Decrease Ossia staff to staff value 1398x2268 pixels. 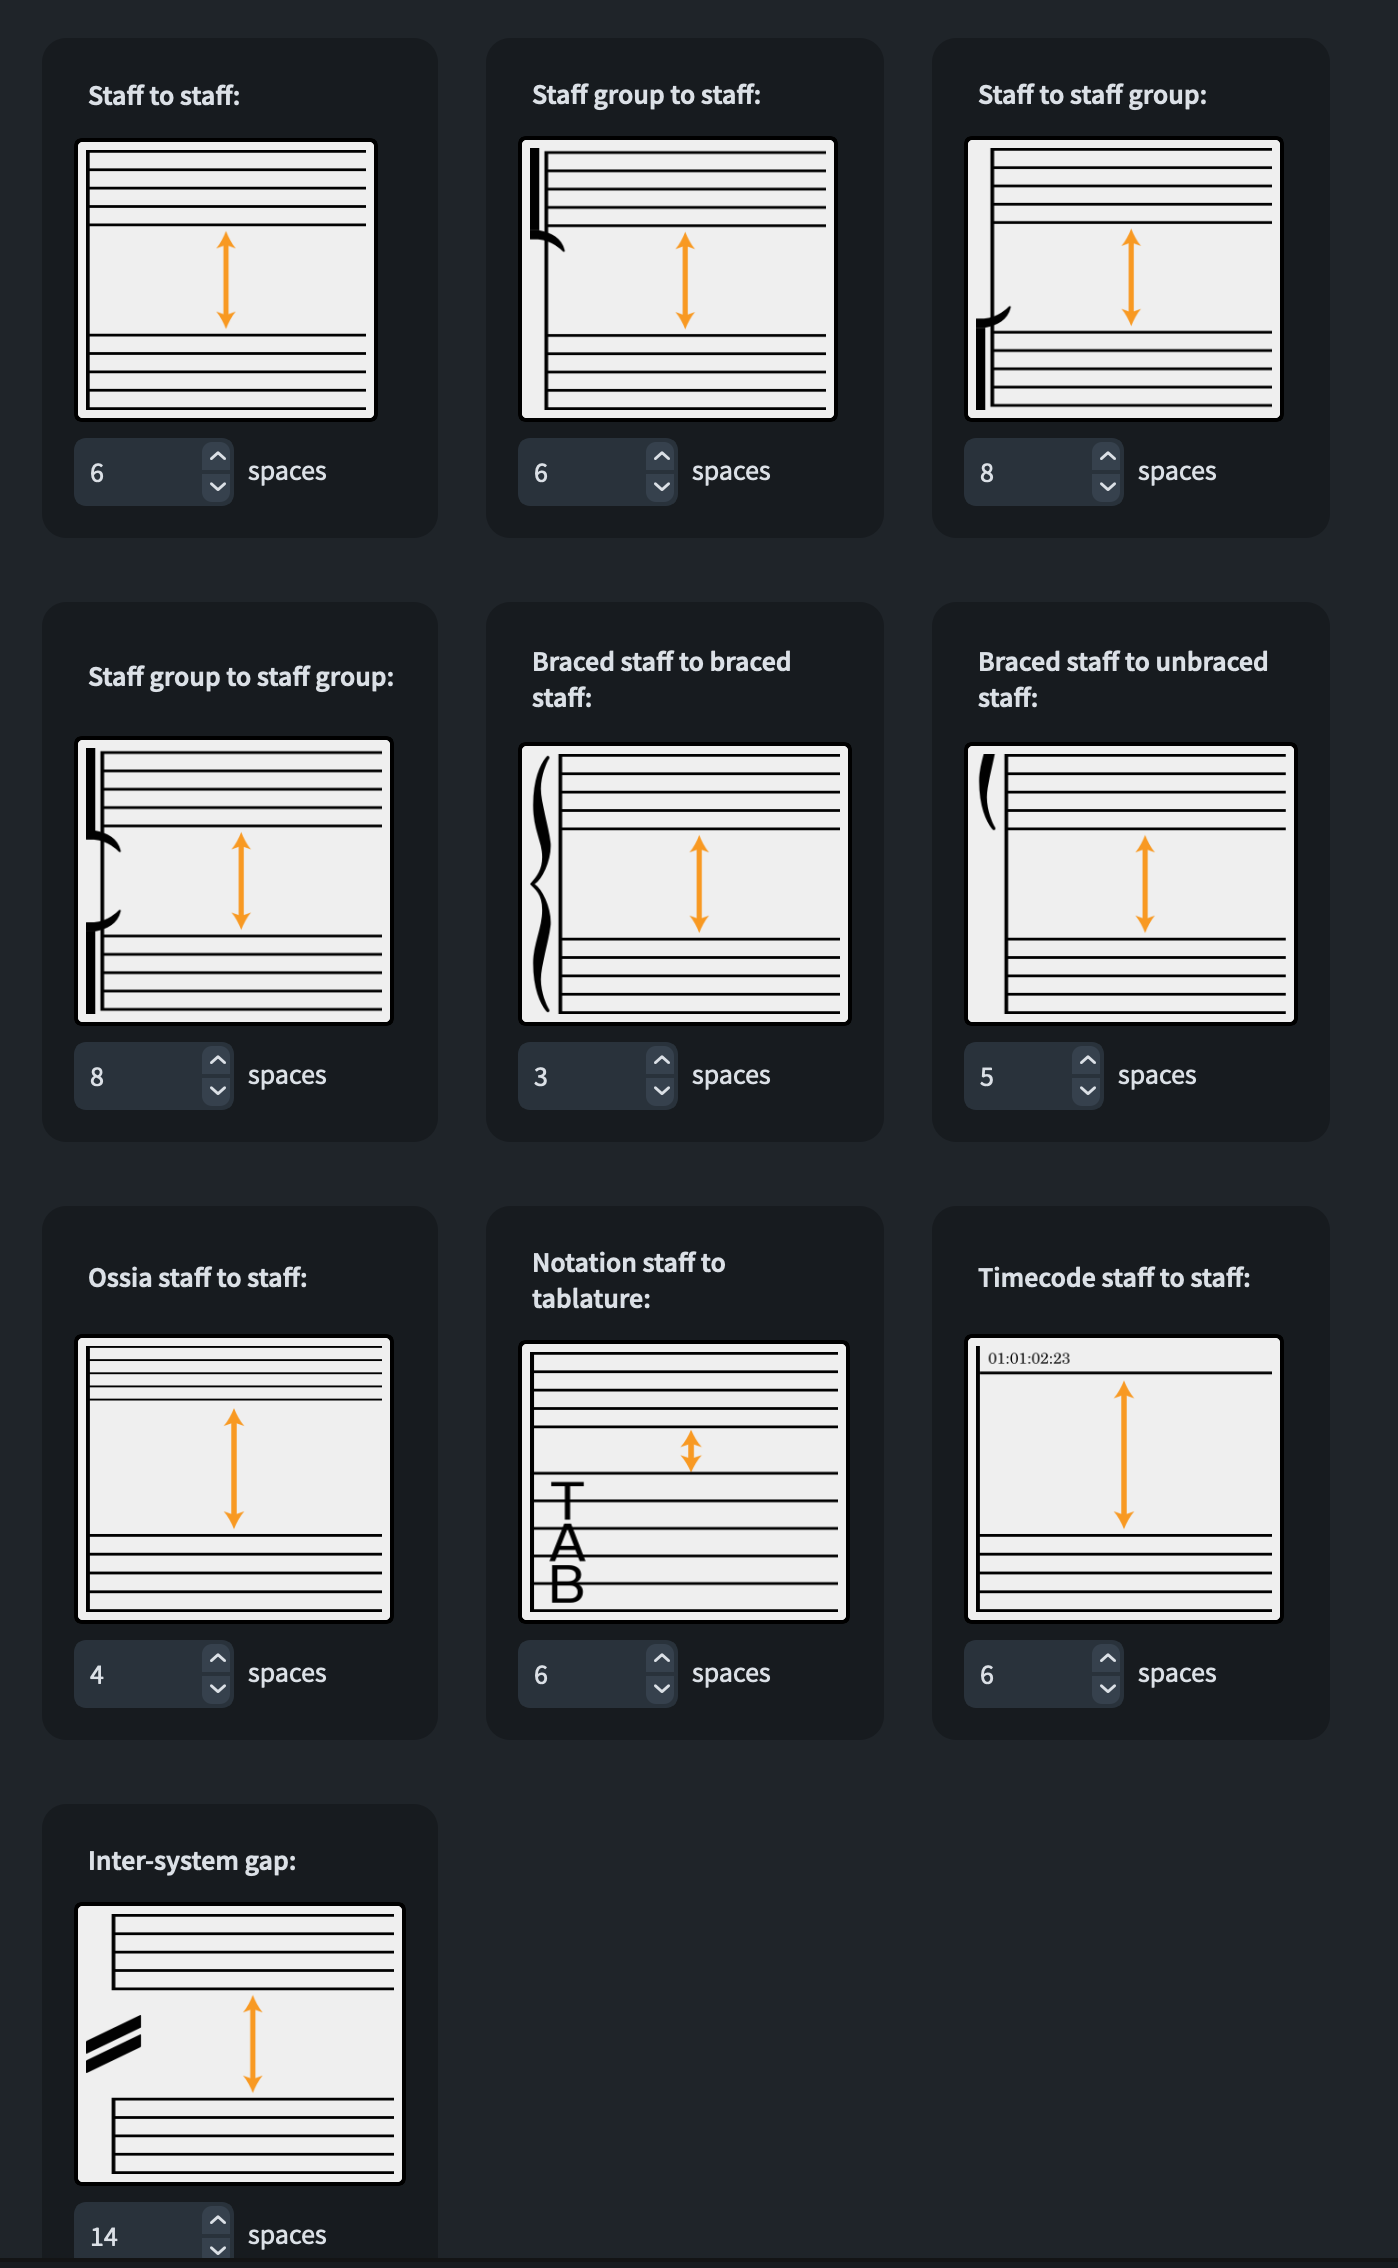[217, 1689]
